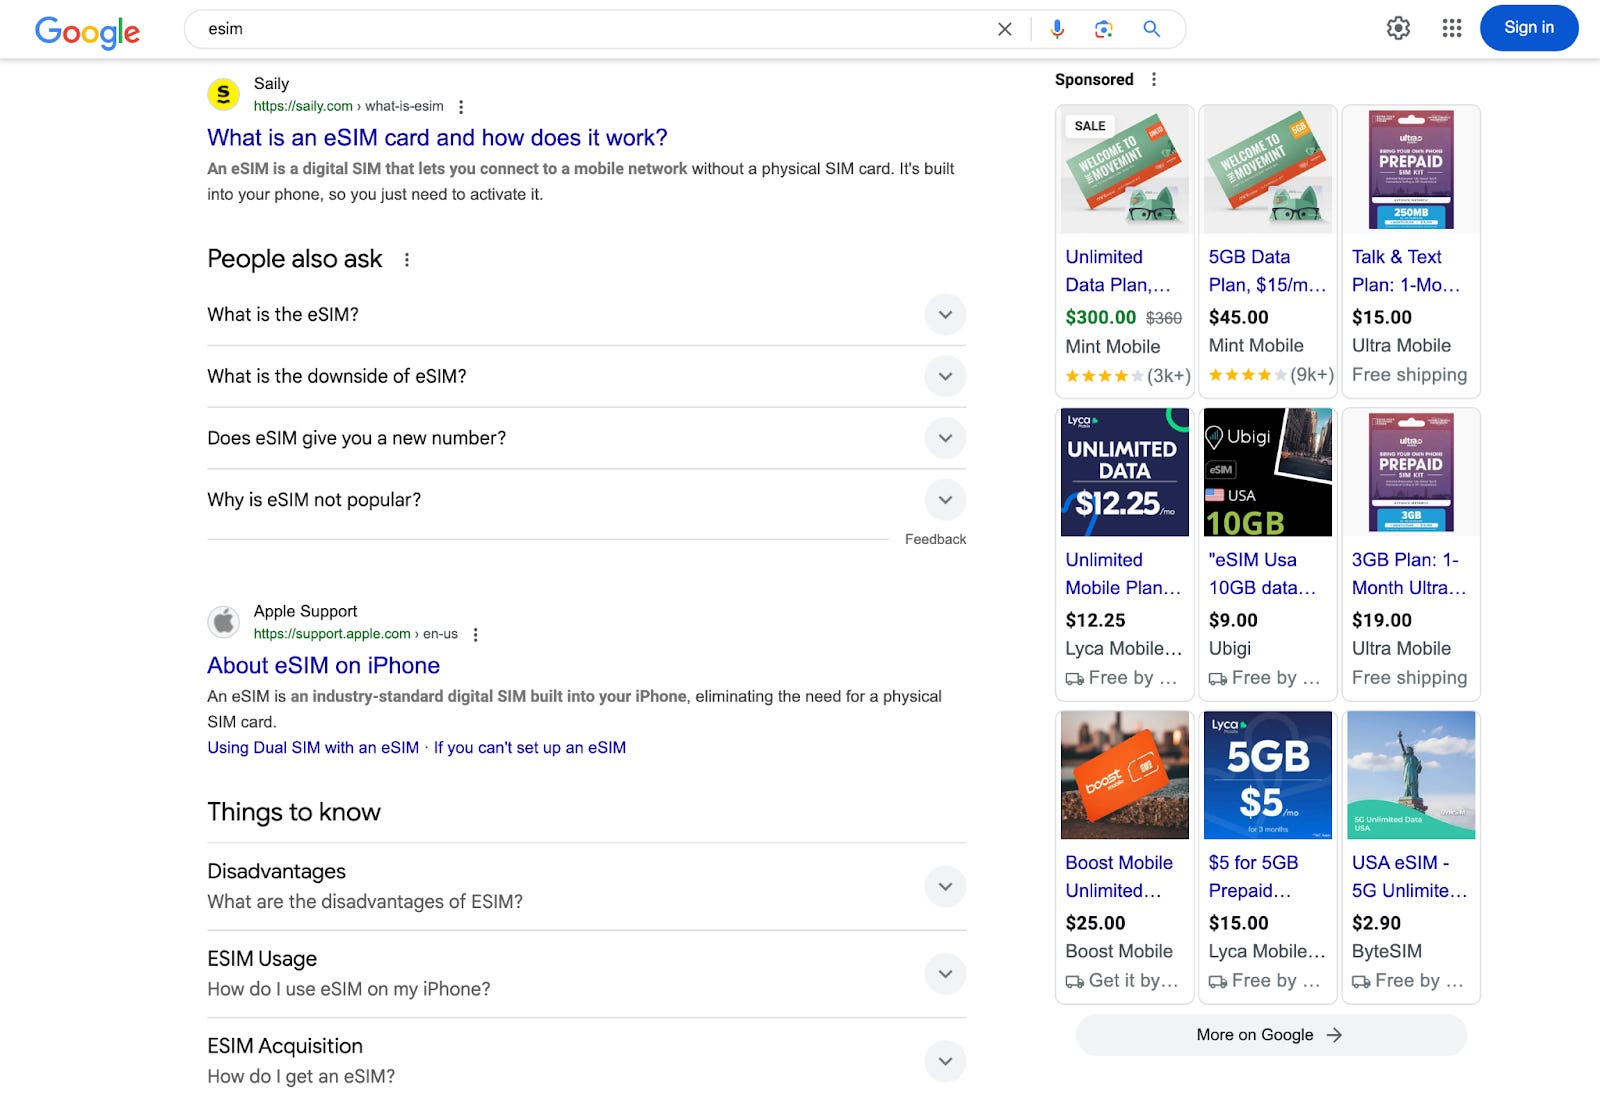Expand 'What is the downside of eSIM?'
The image size is (1600, 1102).
coord(586,377)
